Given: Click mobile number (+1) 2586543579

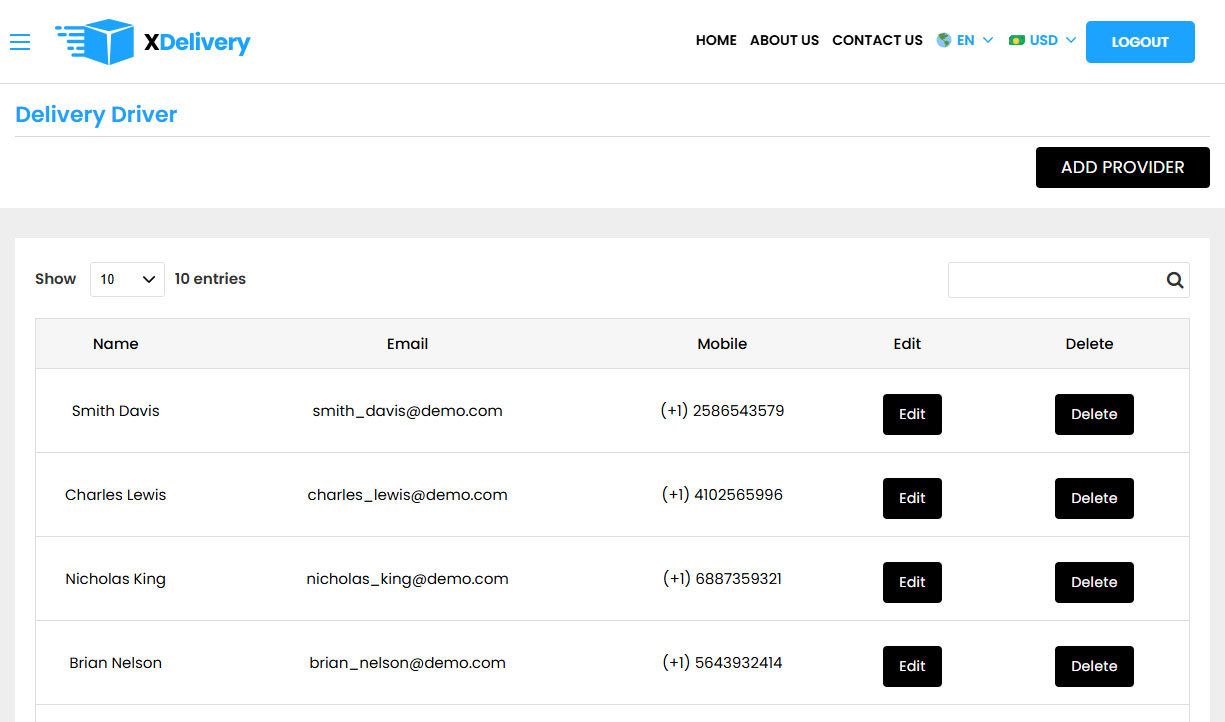Looking at the screenshot, I should click(722, 410).
